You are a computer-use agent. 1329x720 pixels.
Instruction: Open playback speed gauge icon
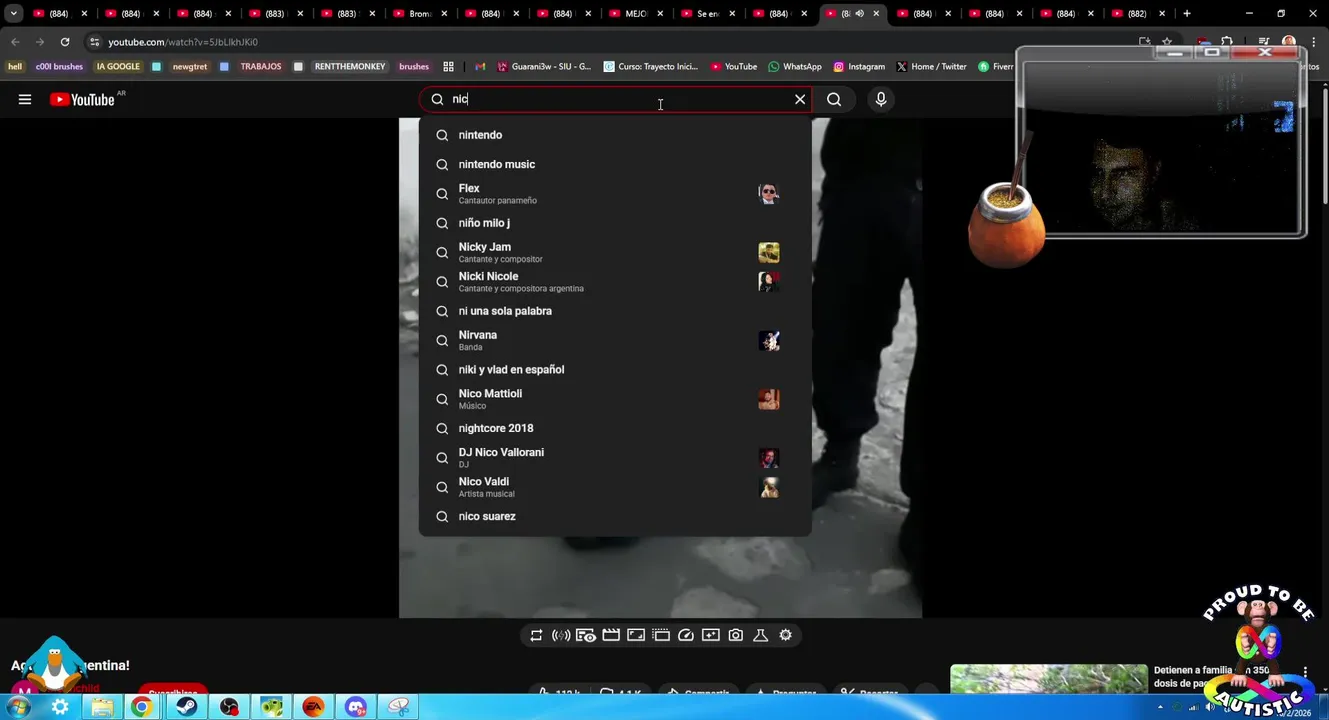tap(686, 635)
